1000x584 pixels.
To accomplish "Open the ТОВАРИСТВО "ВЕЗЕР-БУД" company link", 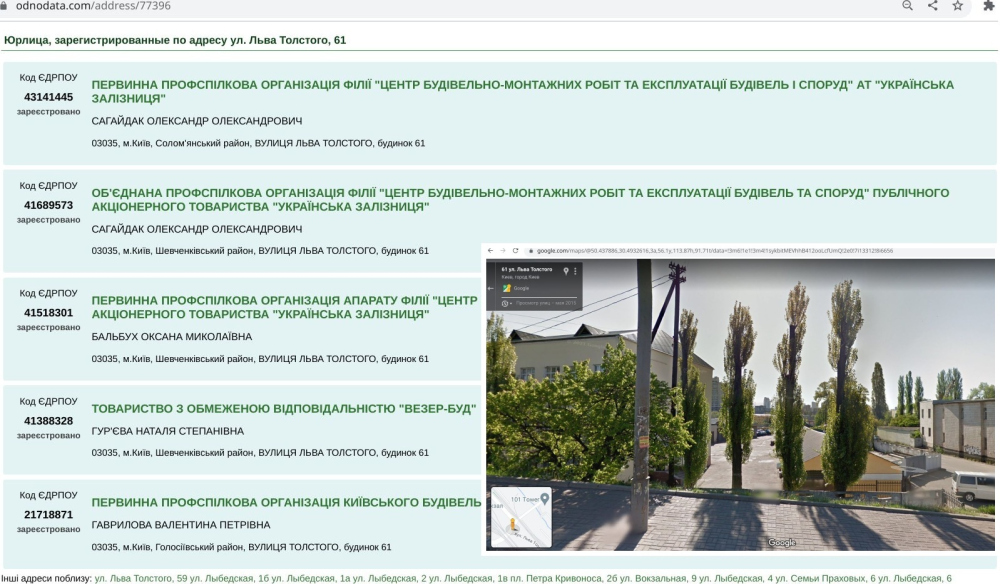I will click(x=284, y=409).
